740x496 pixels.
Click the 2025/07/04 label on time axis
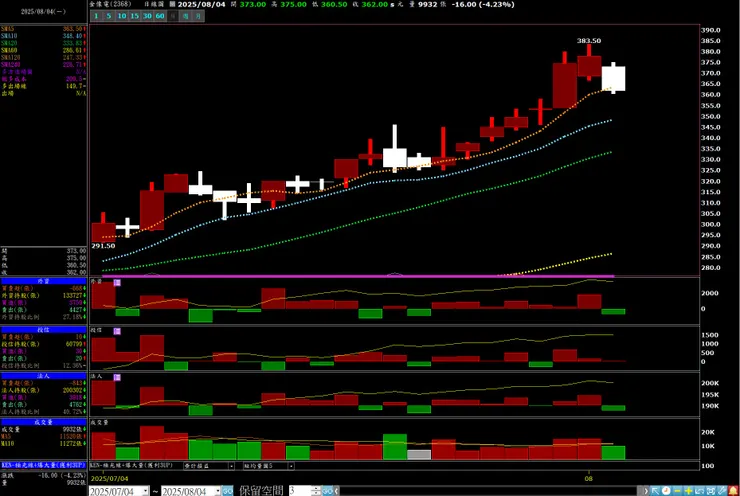109,479
